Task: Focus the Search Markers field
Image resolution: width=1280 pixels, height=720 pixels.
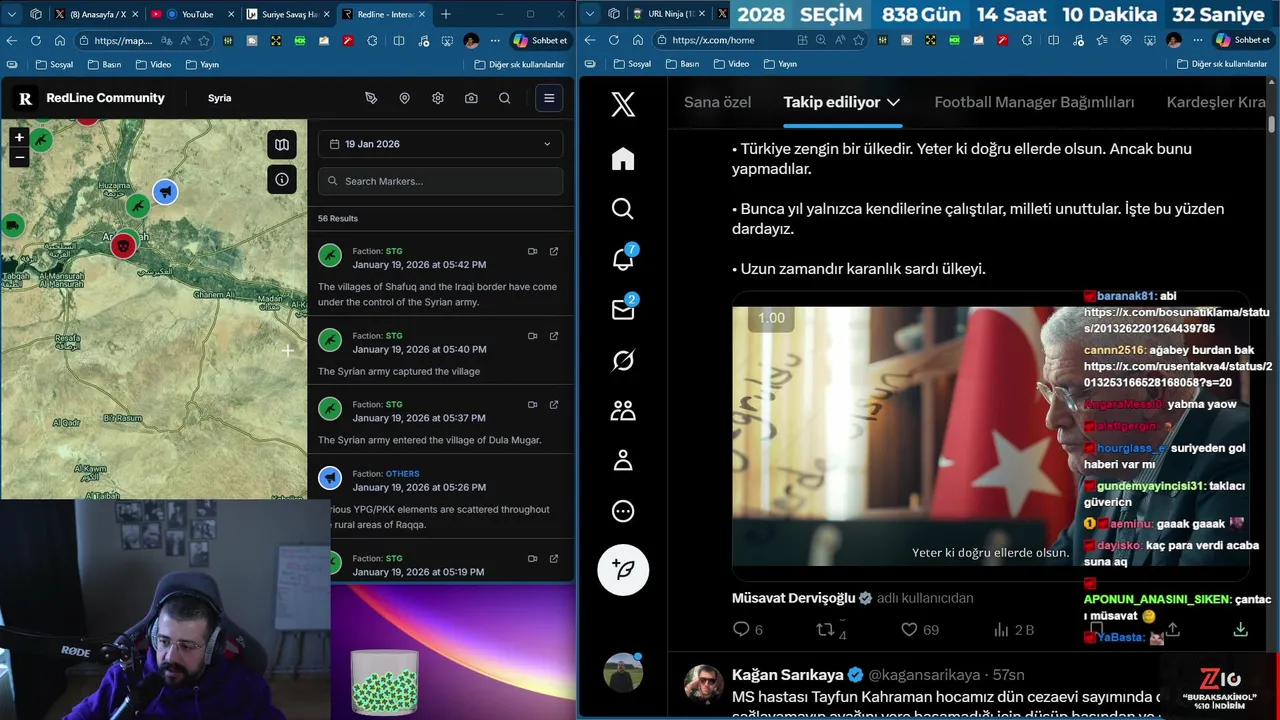Action: click(x=440, y=181)
